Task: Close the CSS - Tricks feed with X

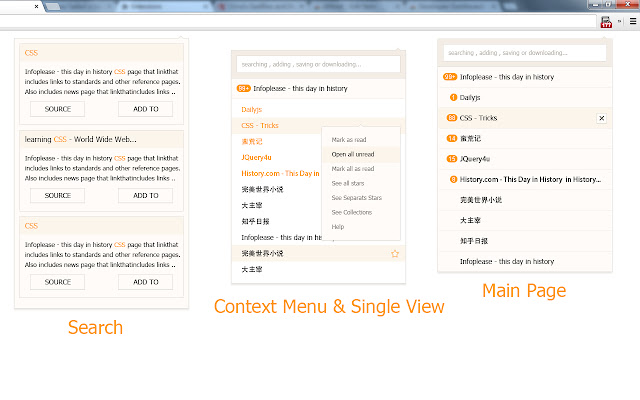Action: [601, 118]
